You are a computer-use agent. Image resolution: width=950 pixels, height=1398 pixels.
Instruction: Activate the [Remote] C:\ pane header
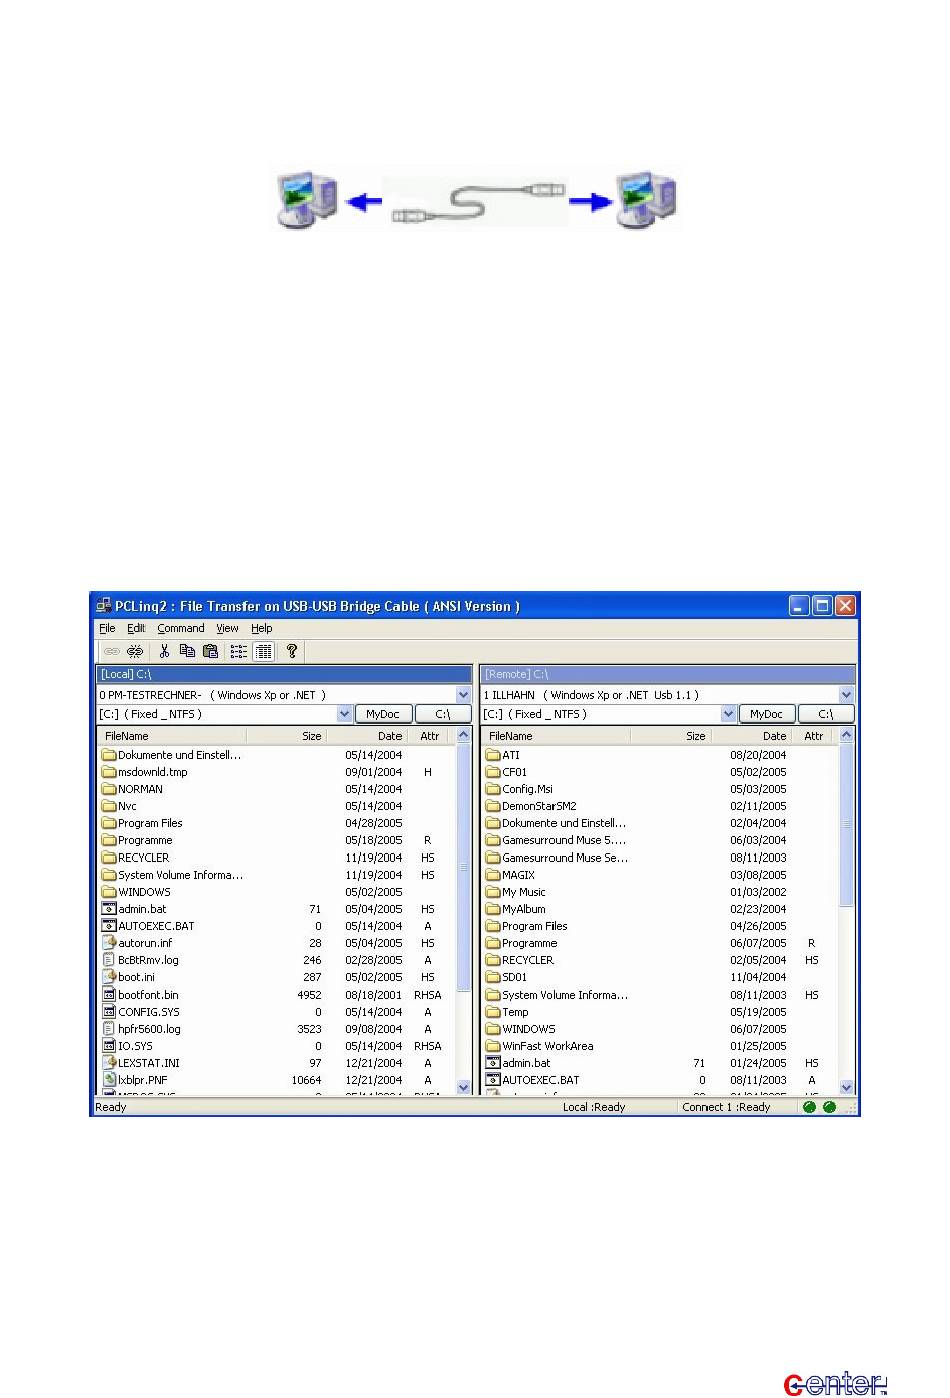[668, 675]
